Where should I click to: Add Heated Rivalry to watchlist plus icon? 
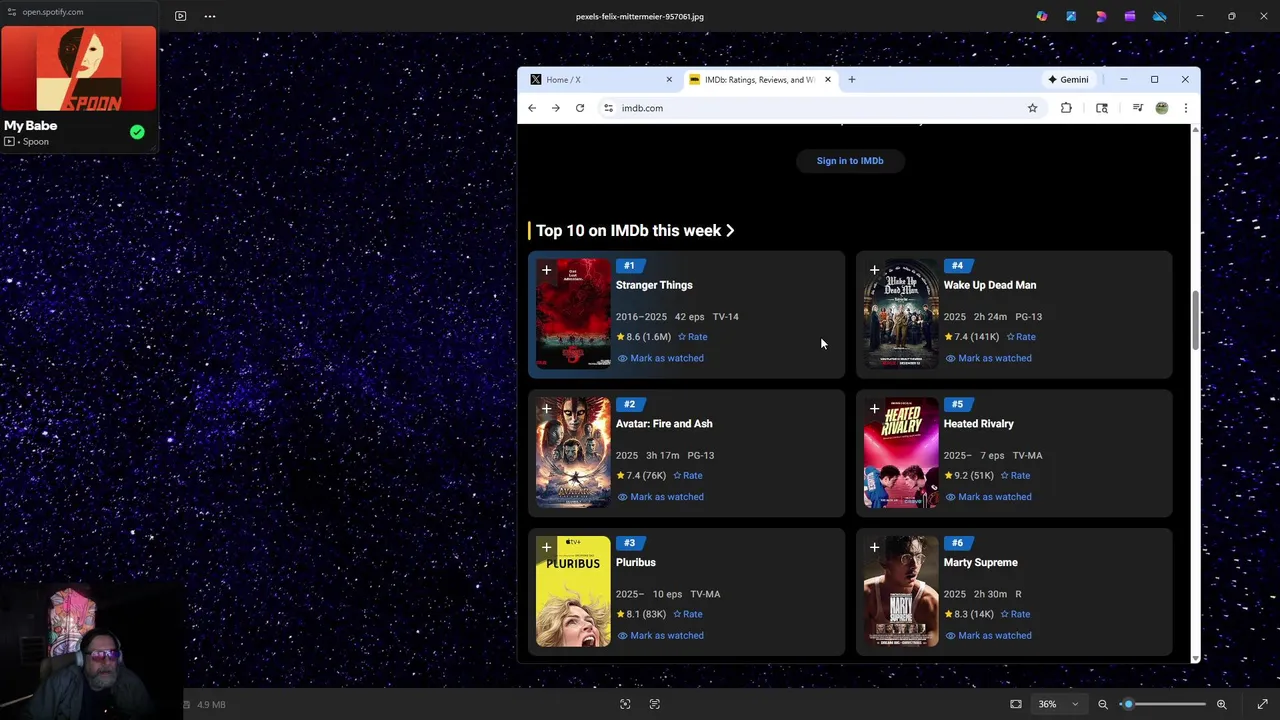tap(875, 409)
